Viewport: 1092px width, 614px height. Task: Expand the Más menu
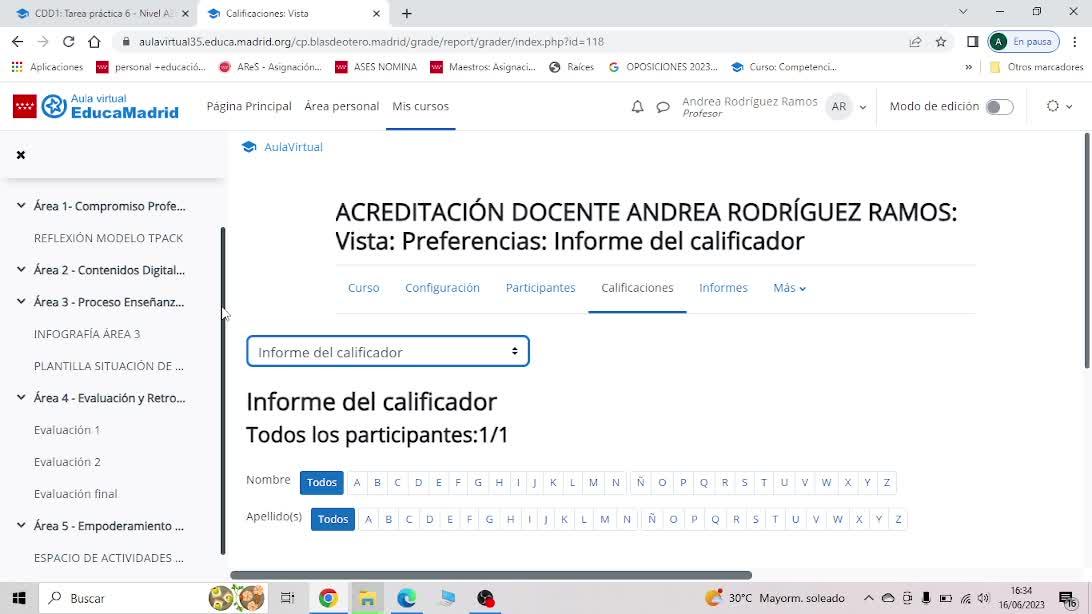tap(789, 288)
